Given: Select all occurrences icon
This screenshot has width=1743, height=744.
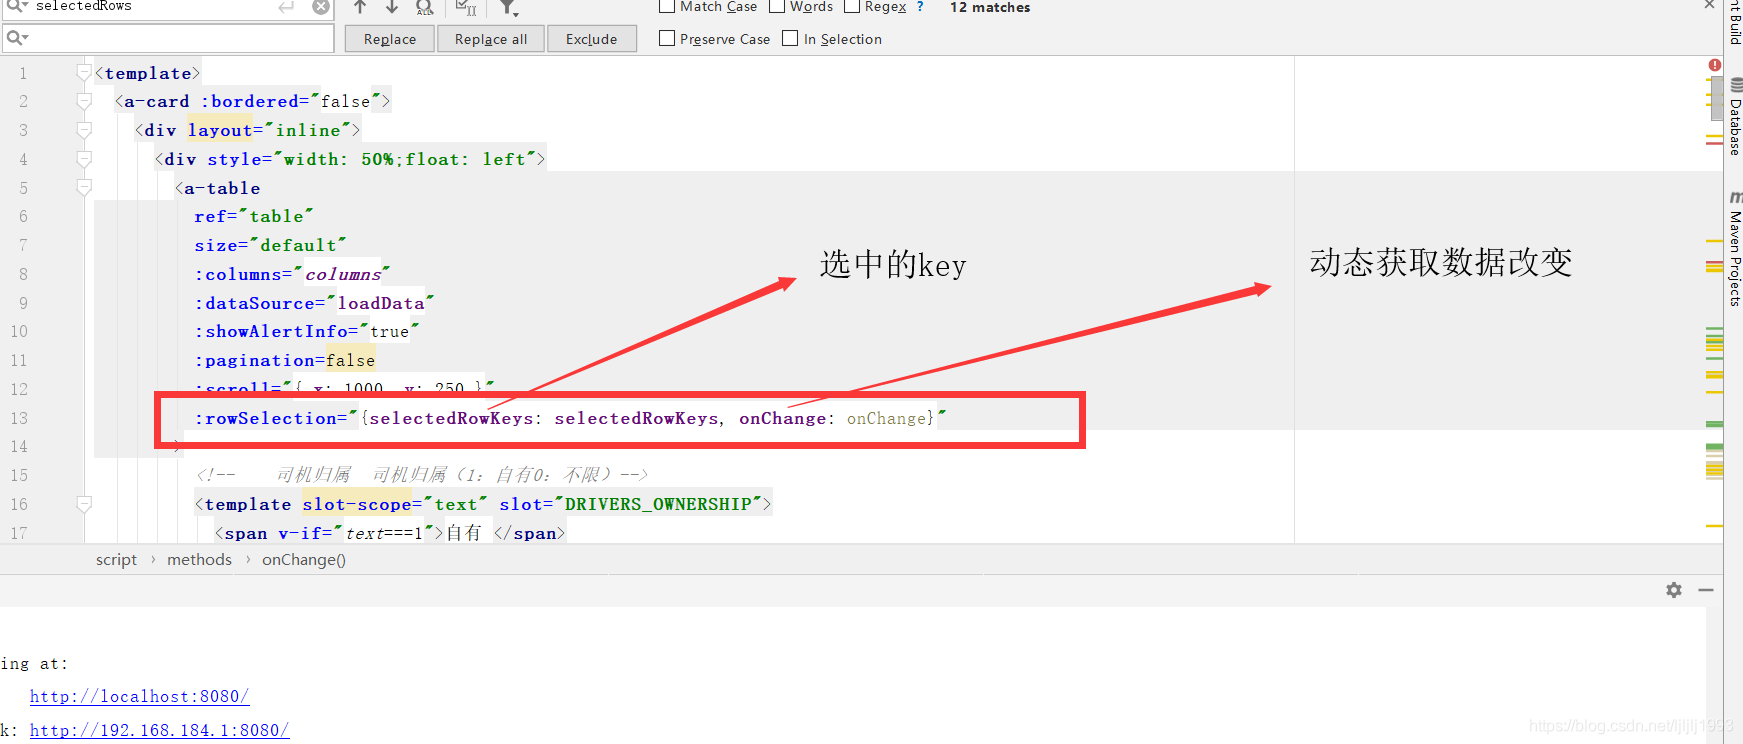Looking at the screenshot, I should coord(425,7).
